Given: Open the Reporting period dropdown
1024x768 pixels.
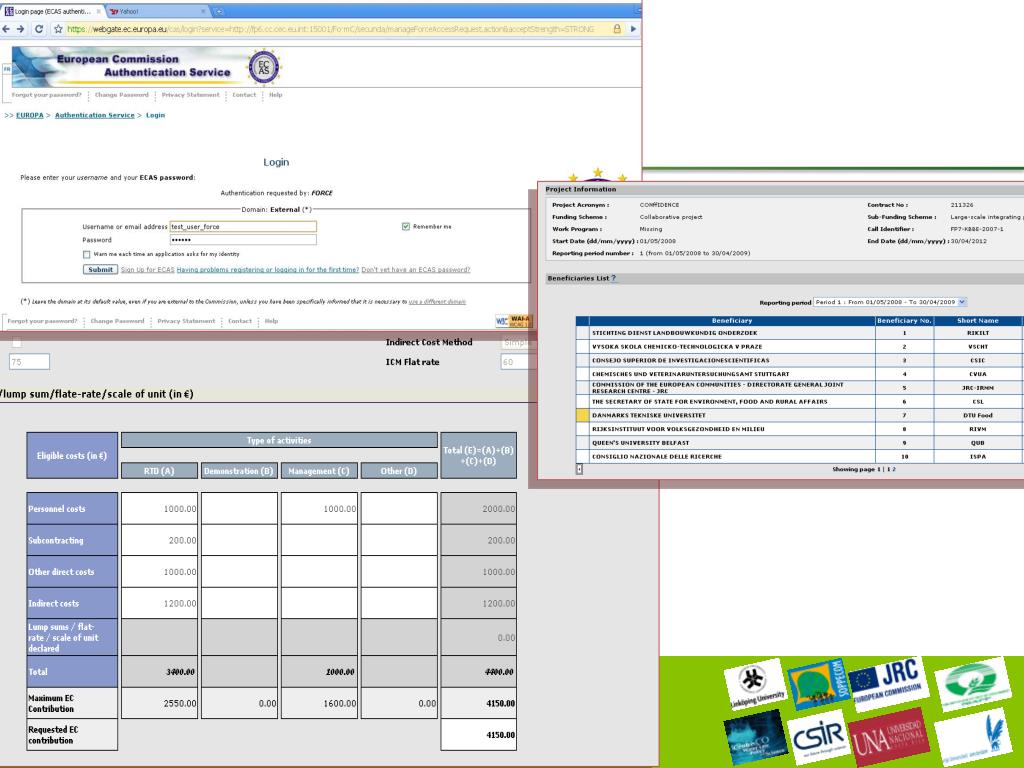Looking at the screenshot, I should (890, 302).
